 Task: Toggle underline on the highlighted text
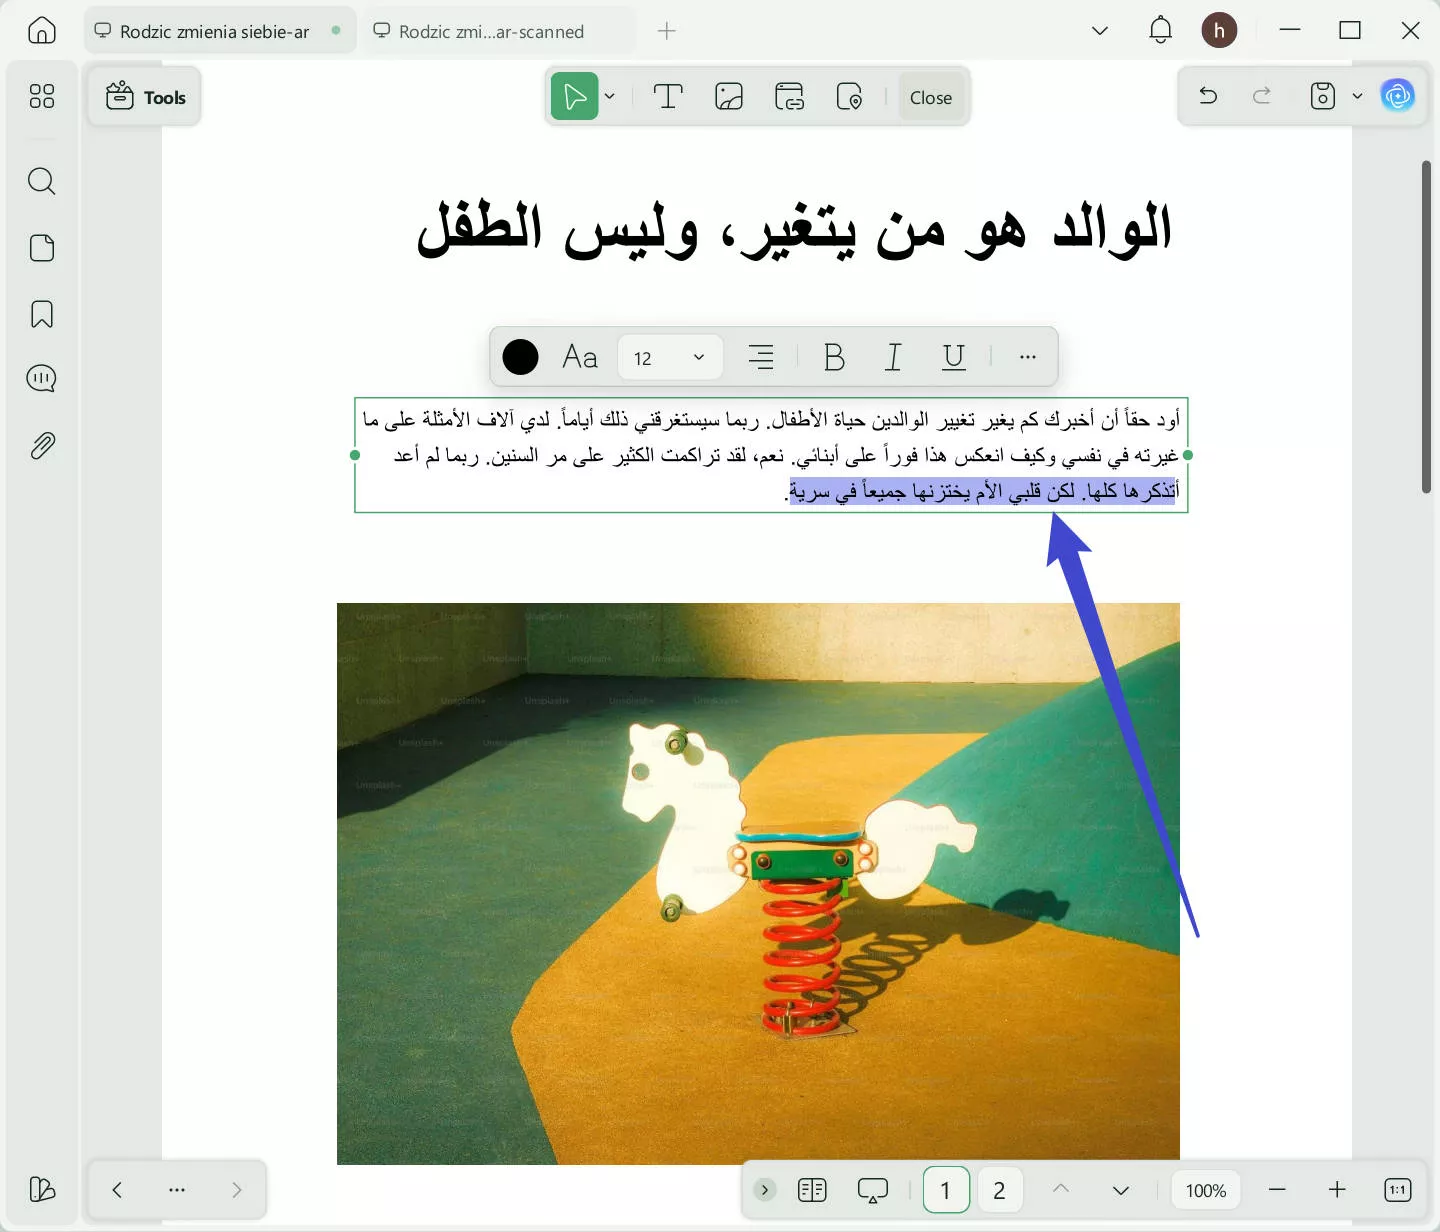pyautogui.click(x=952, y=356)
